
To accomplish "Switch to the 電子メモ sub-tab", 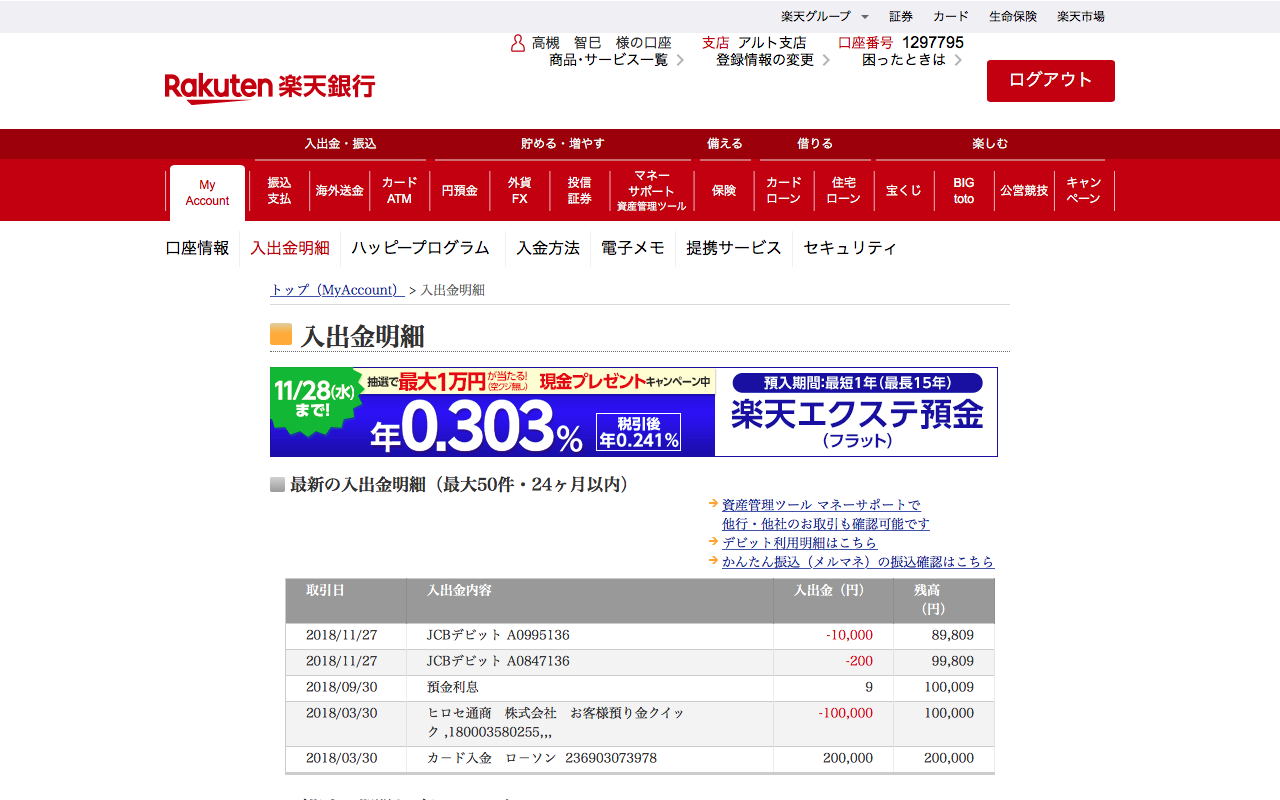I will click(633, 248).
